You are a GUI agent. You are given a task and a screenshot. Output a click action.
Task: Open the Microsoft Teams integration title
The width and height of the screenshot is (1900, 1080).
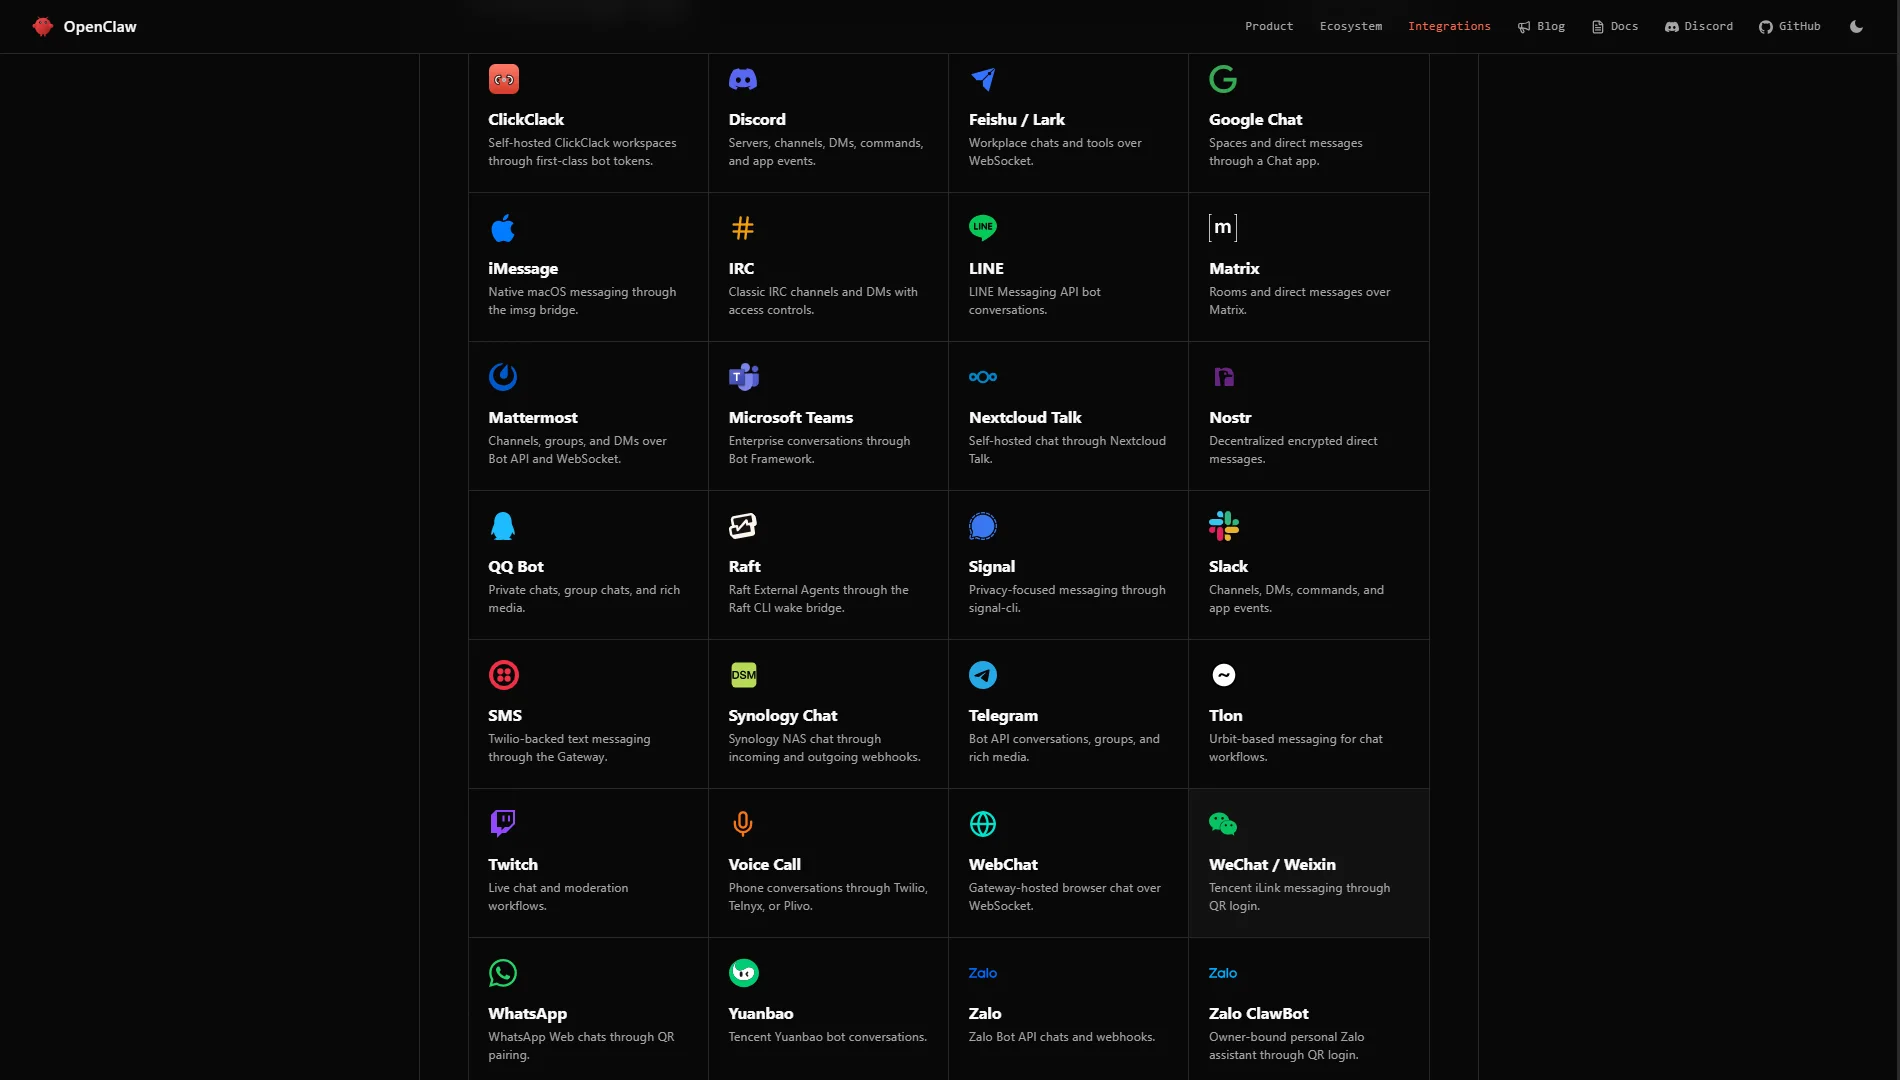pos(791,418)
